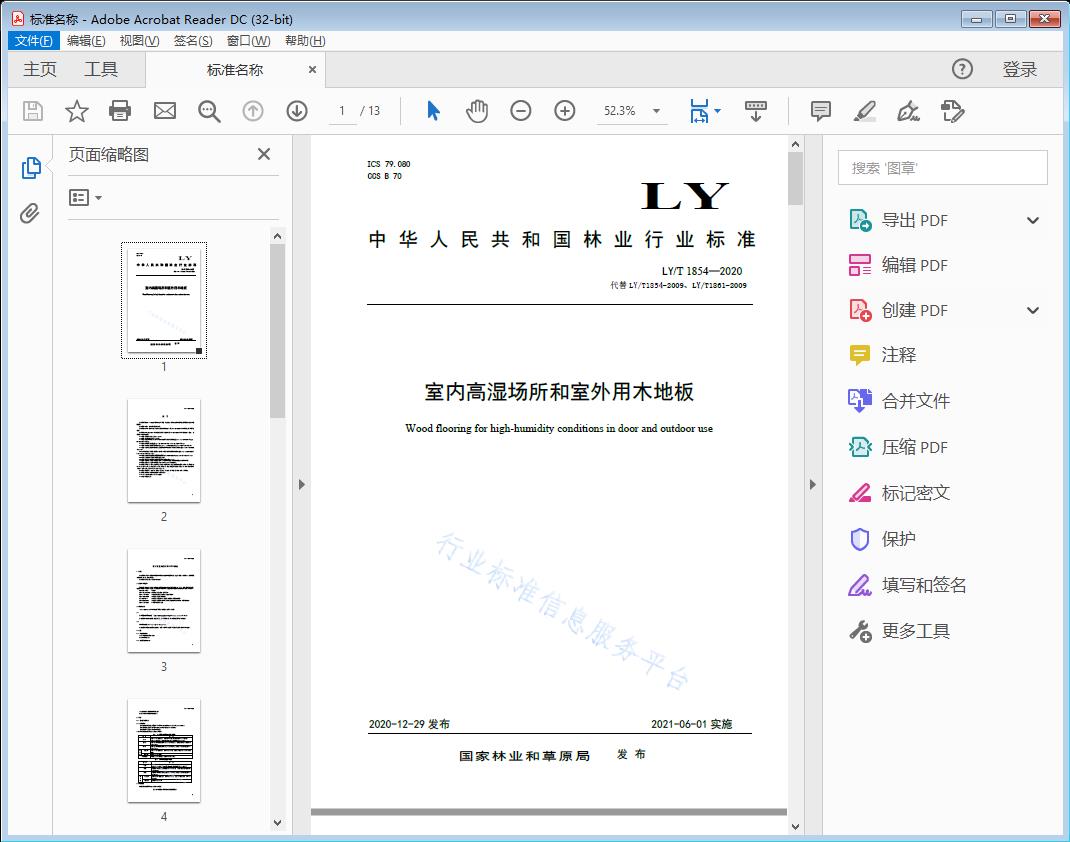The image size is (1070, 842).
Task: Expand the 导出 PDF section chevron
Action: pyautogui.click(x=1033, y=220)
